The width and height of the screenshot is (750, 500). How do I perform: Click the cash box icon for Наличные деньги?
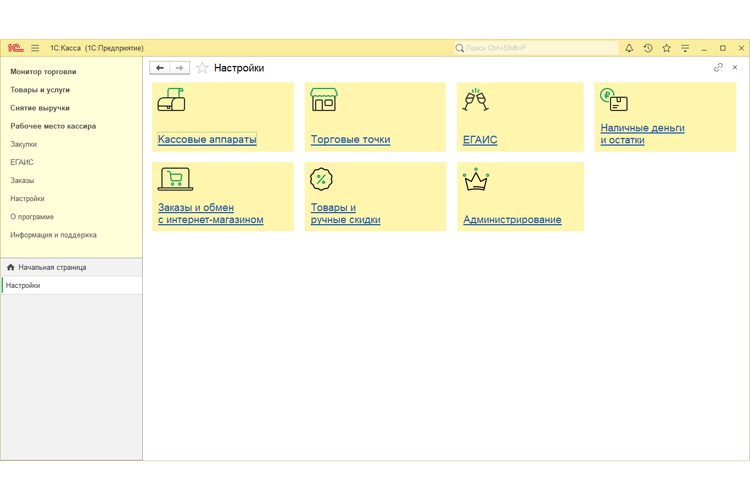[614, 100]
